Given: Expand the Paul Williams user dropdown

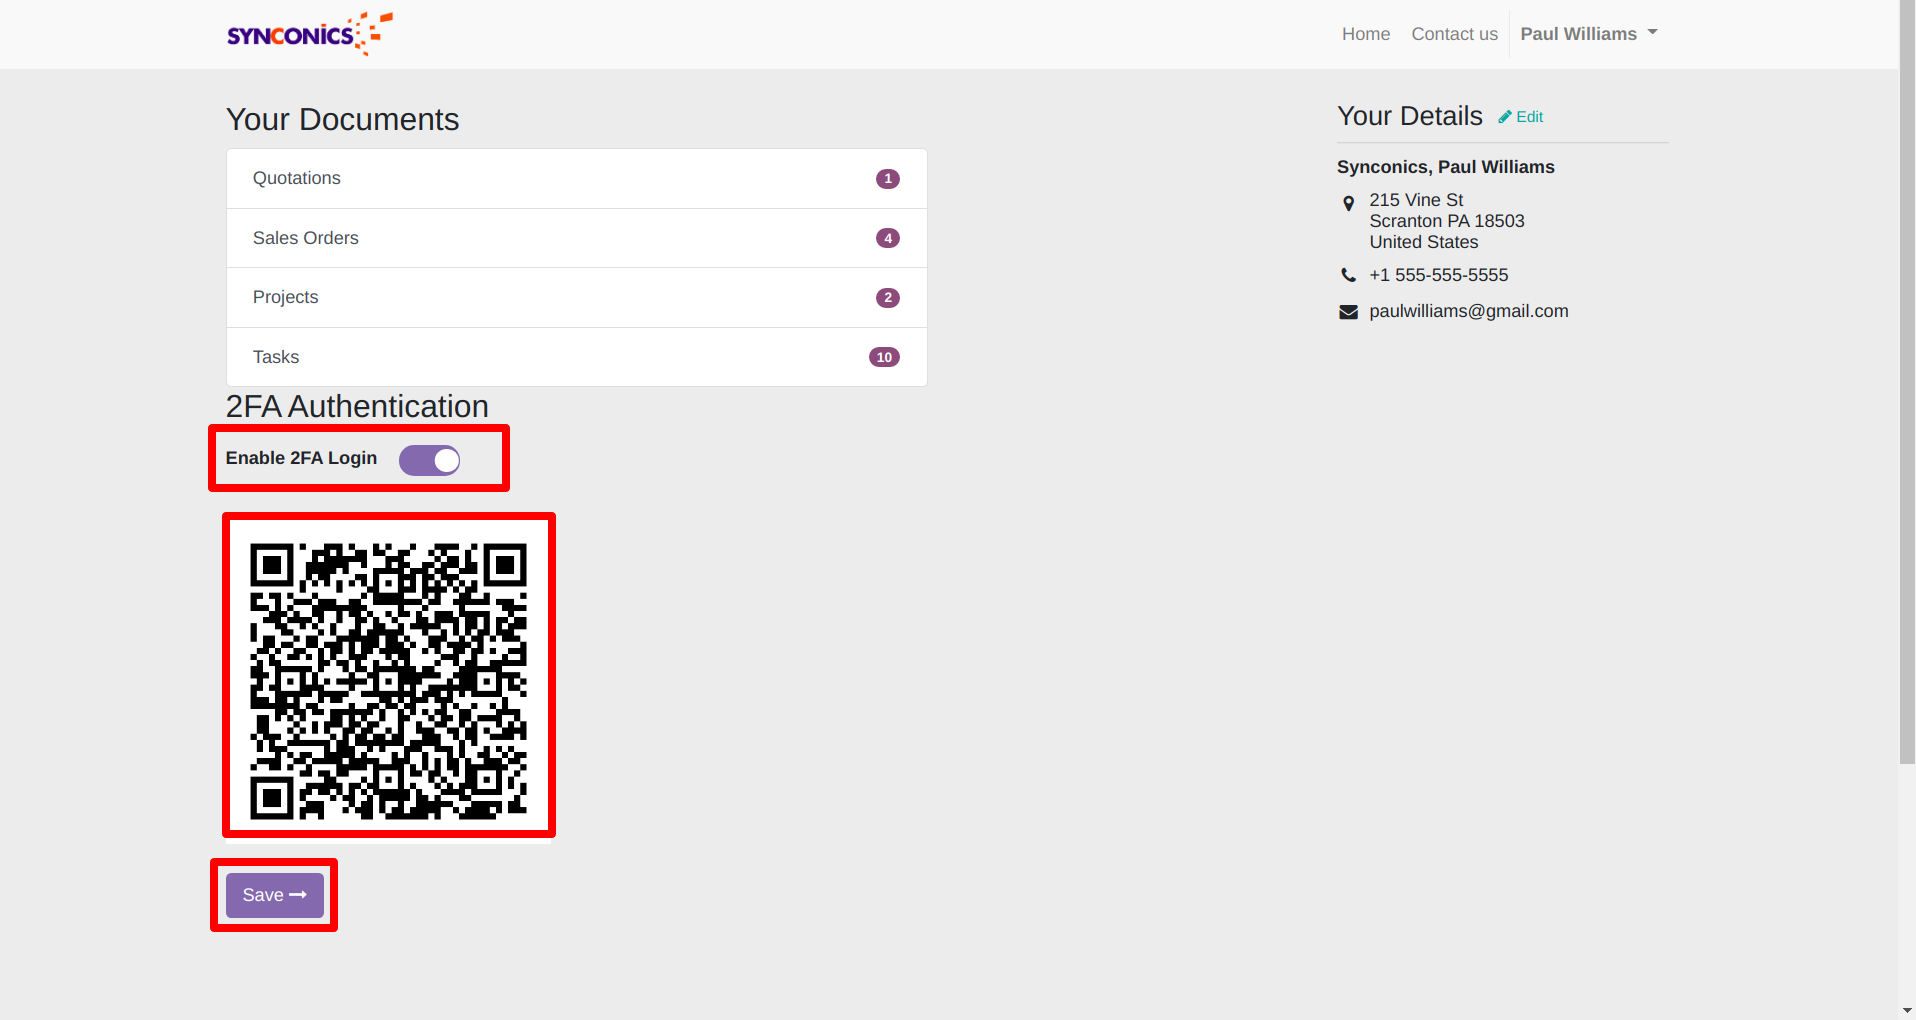Looking at the screenshot, I should click(1588, 34).
